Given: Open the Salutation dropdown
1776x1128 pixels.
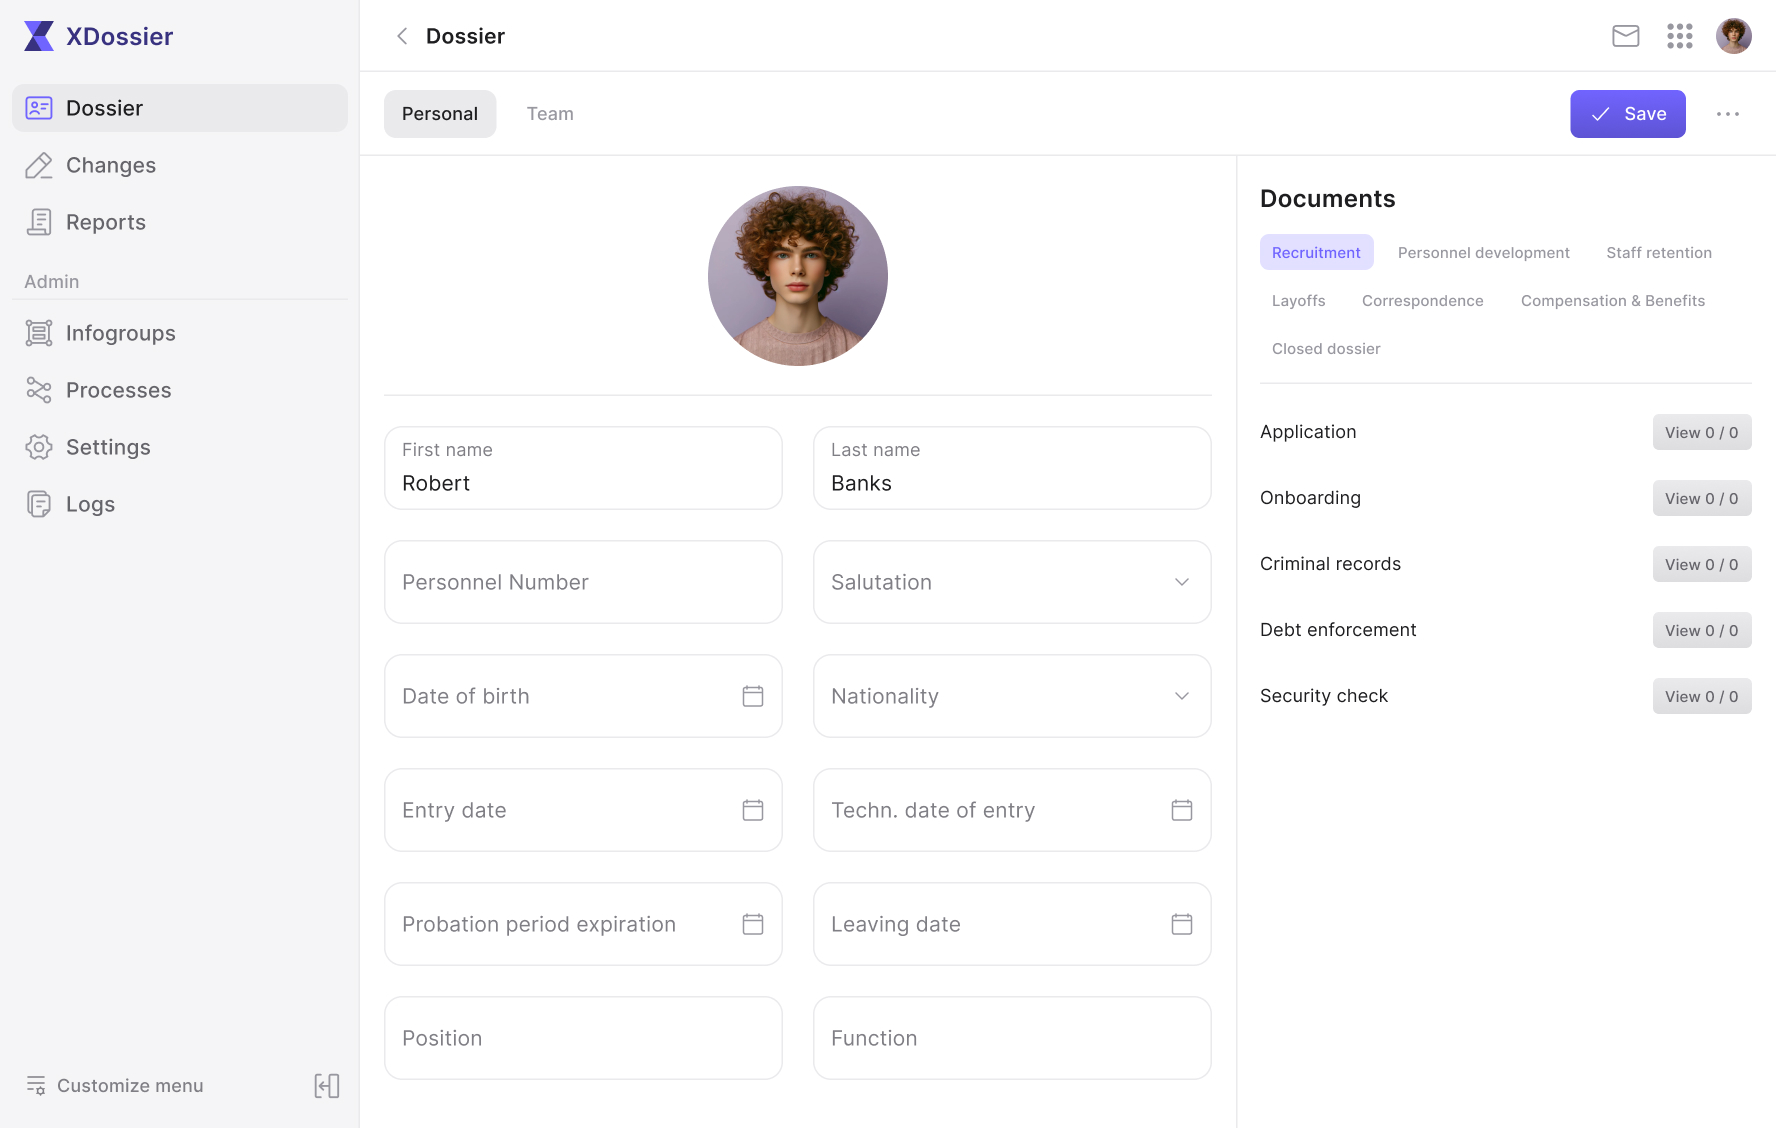Looking at the screenshot, I should (x=1012, y=582).
